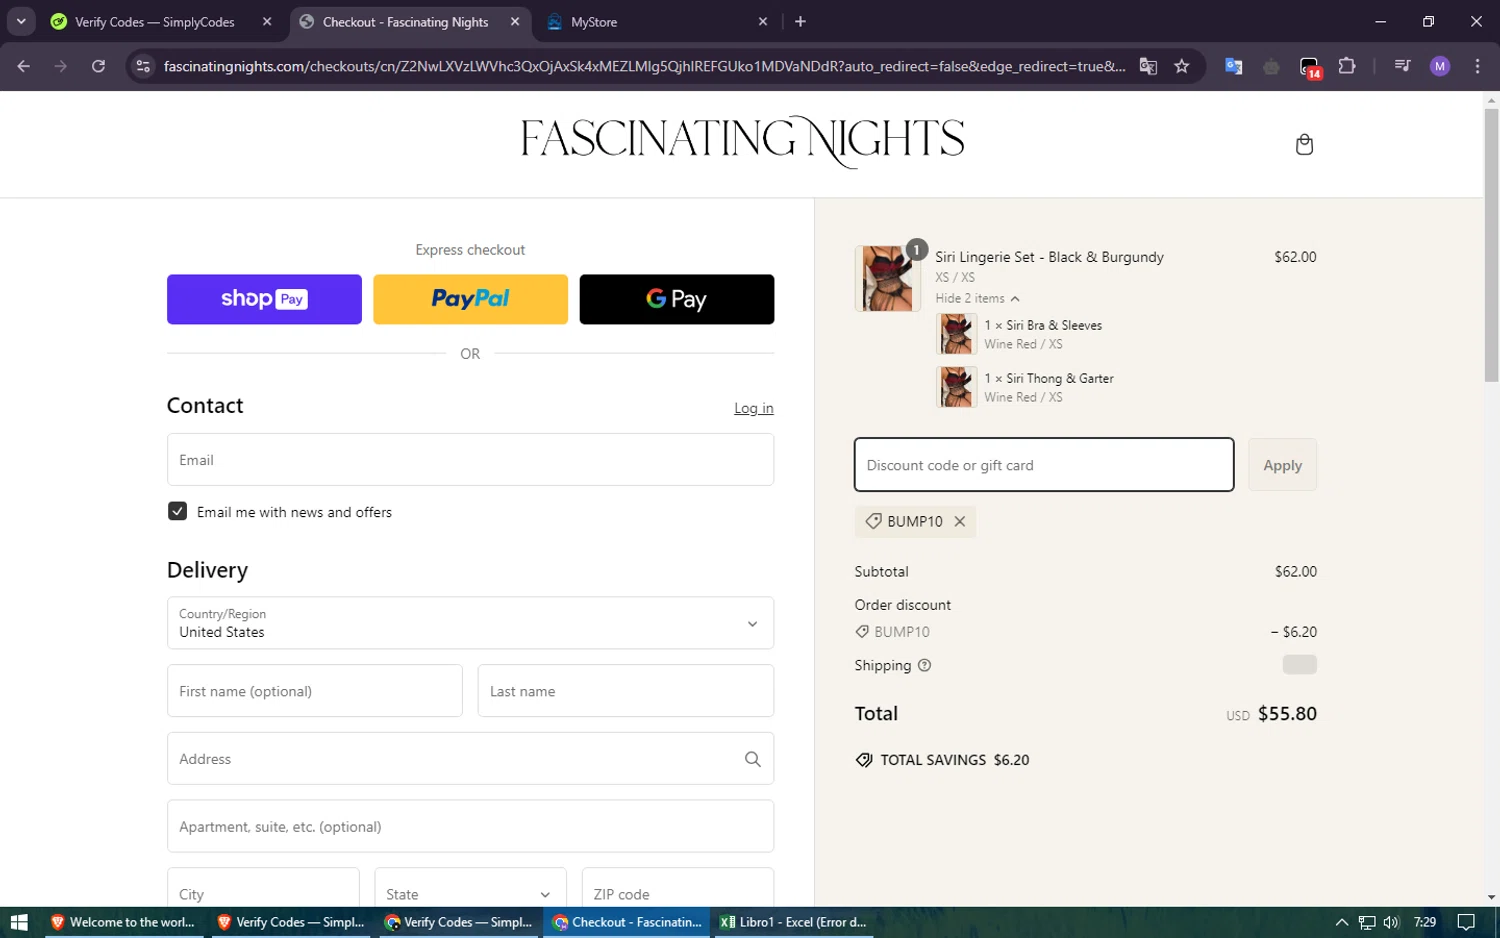1500x938 pixels.
Task: Click the Log in link
Action: pyautogui.click(x=754, y=408)
